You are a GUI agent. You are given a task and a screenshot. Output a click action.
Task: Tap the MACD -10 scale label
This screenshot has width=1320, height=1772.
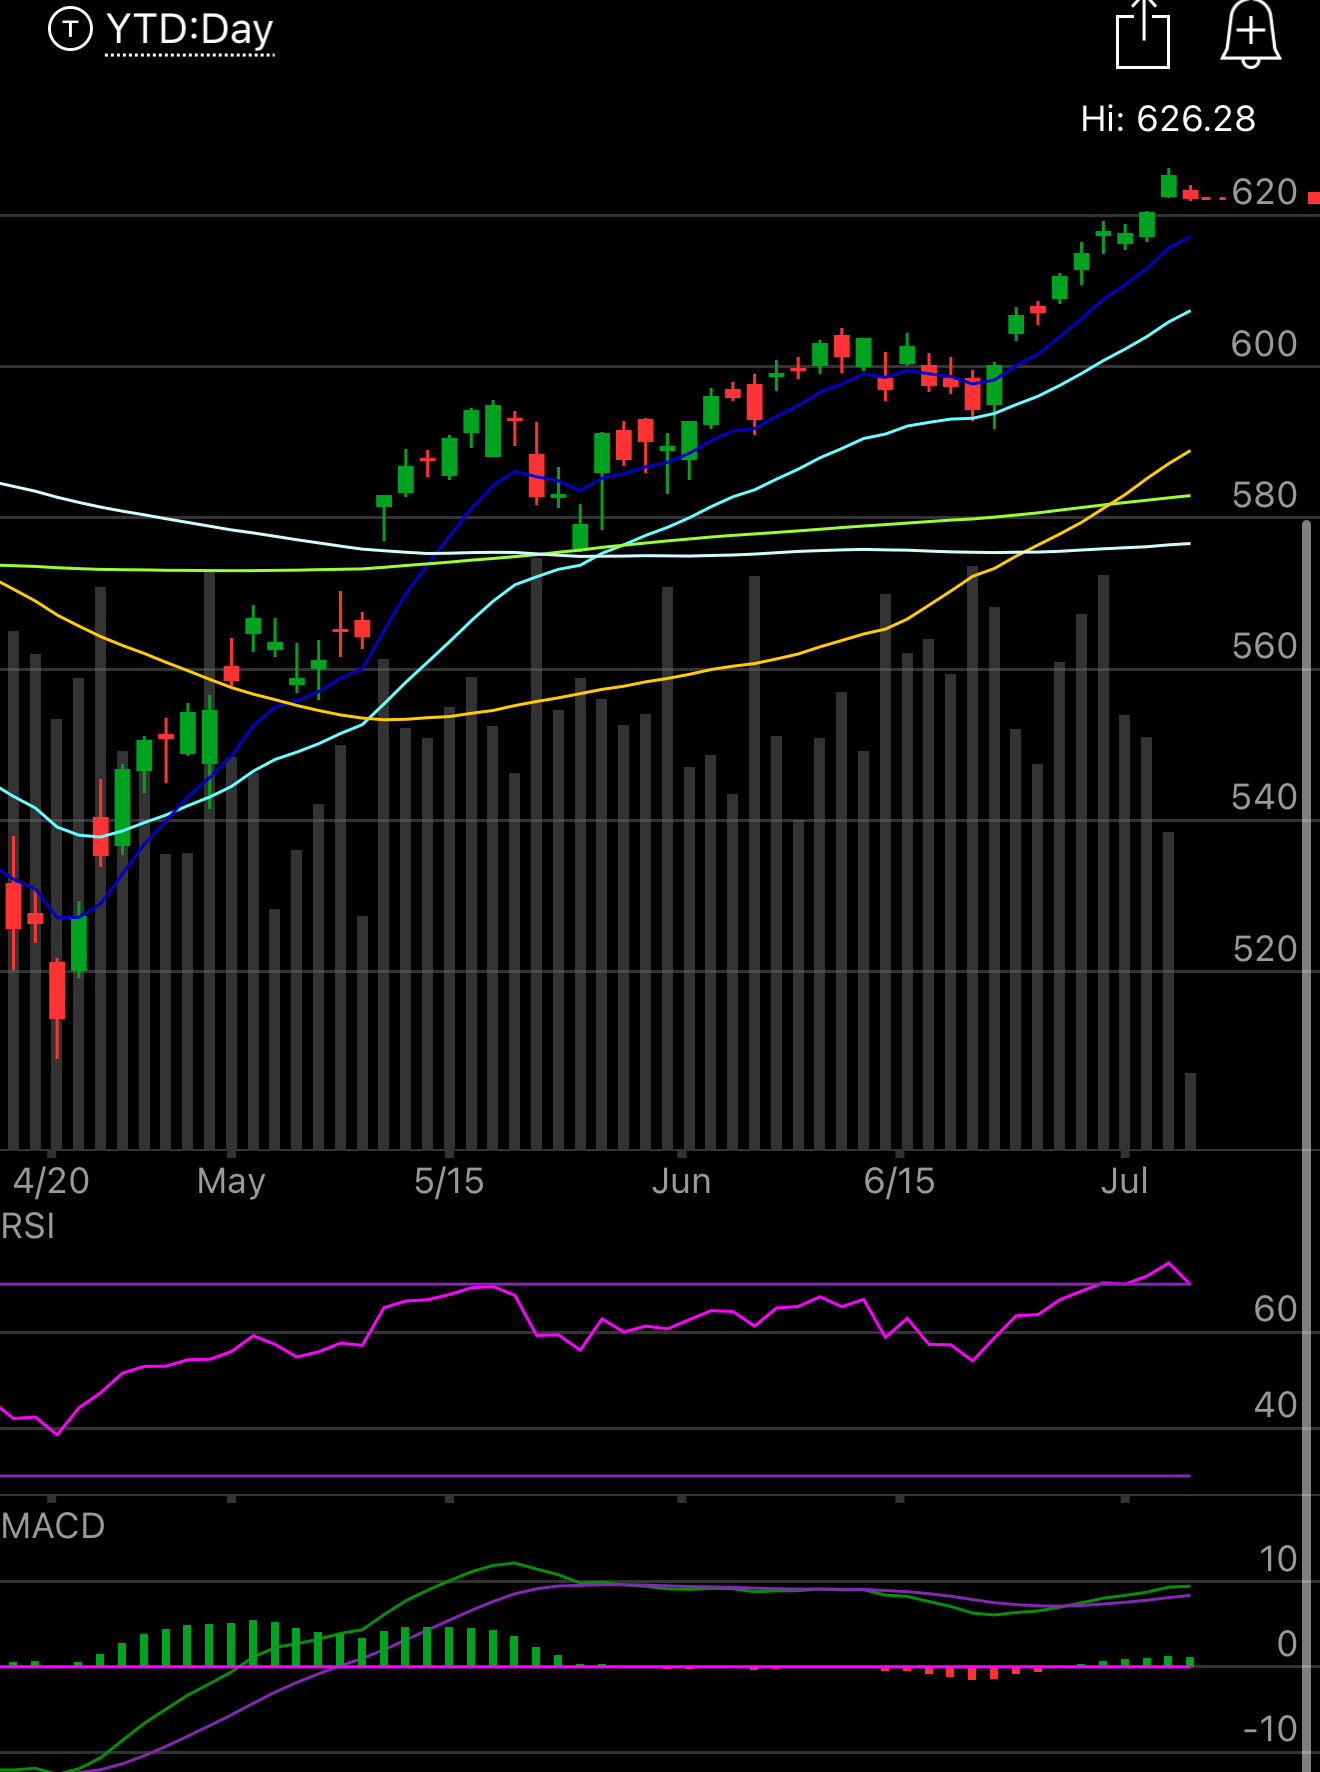pyautogui.click(x=1270, y=1729)
